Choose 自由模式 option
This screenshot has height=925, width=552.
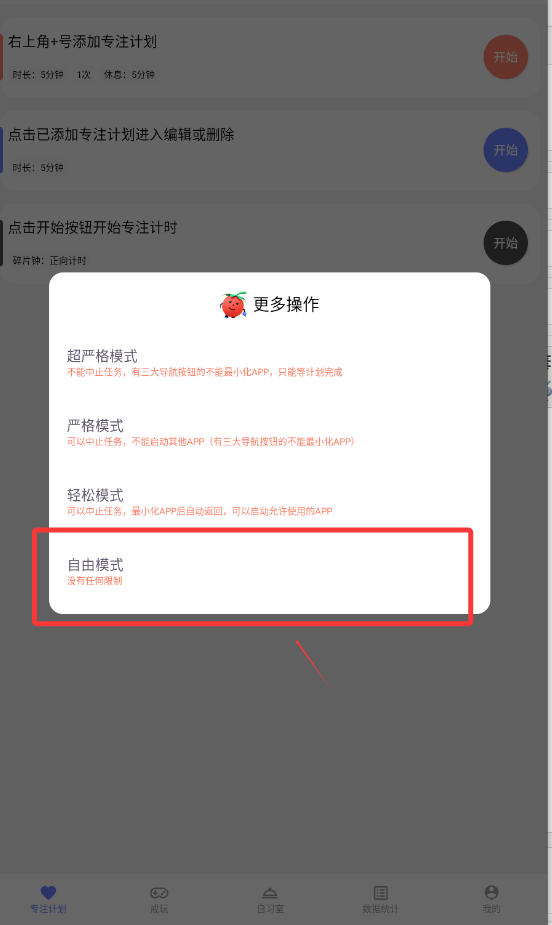click(x=270, y=572)
